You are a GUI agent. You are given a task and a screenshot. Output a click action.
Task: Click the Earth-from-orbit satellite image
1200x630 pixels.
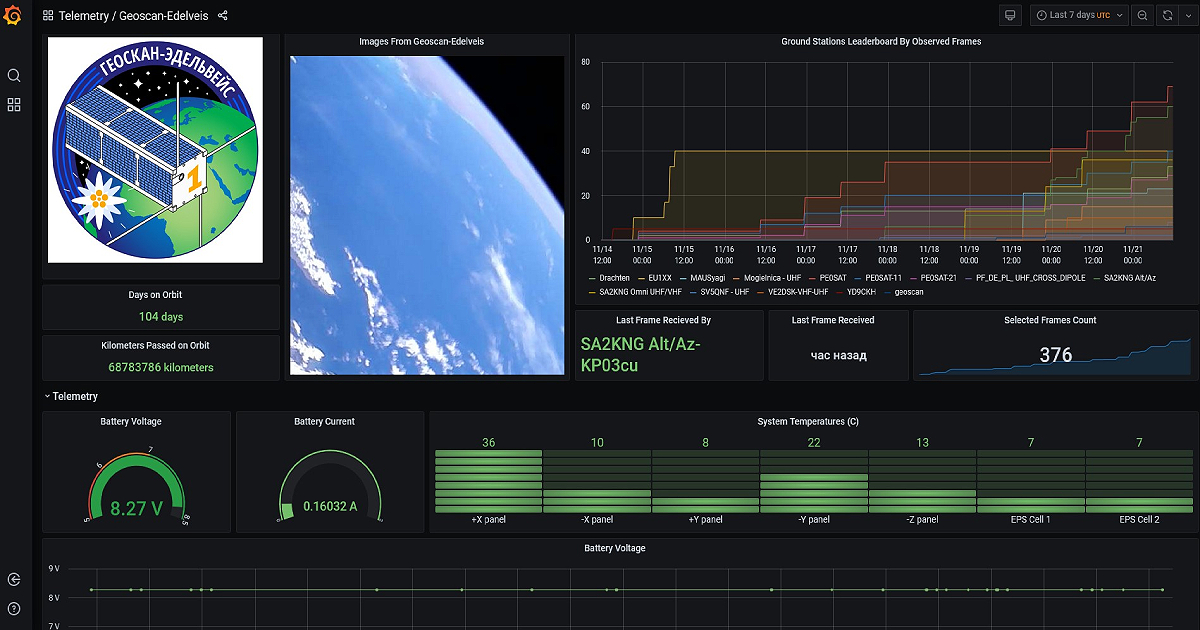pos(427,215)
